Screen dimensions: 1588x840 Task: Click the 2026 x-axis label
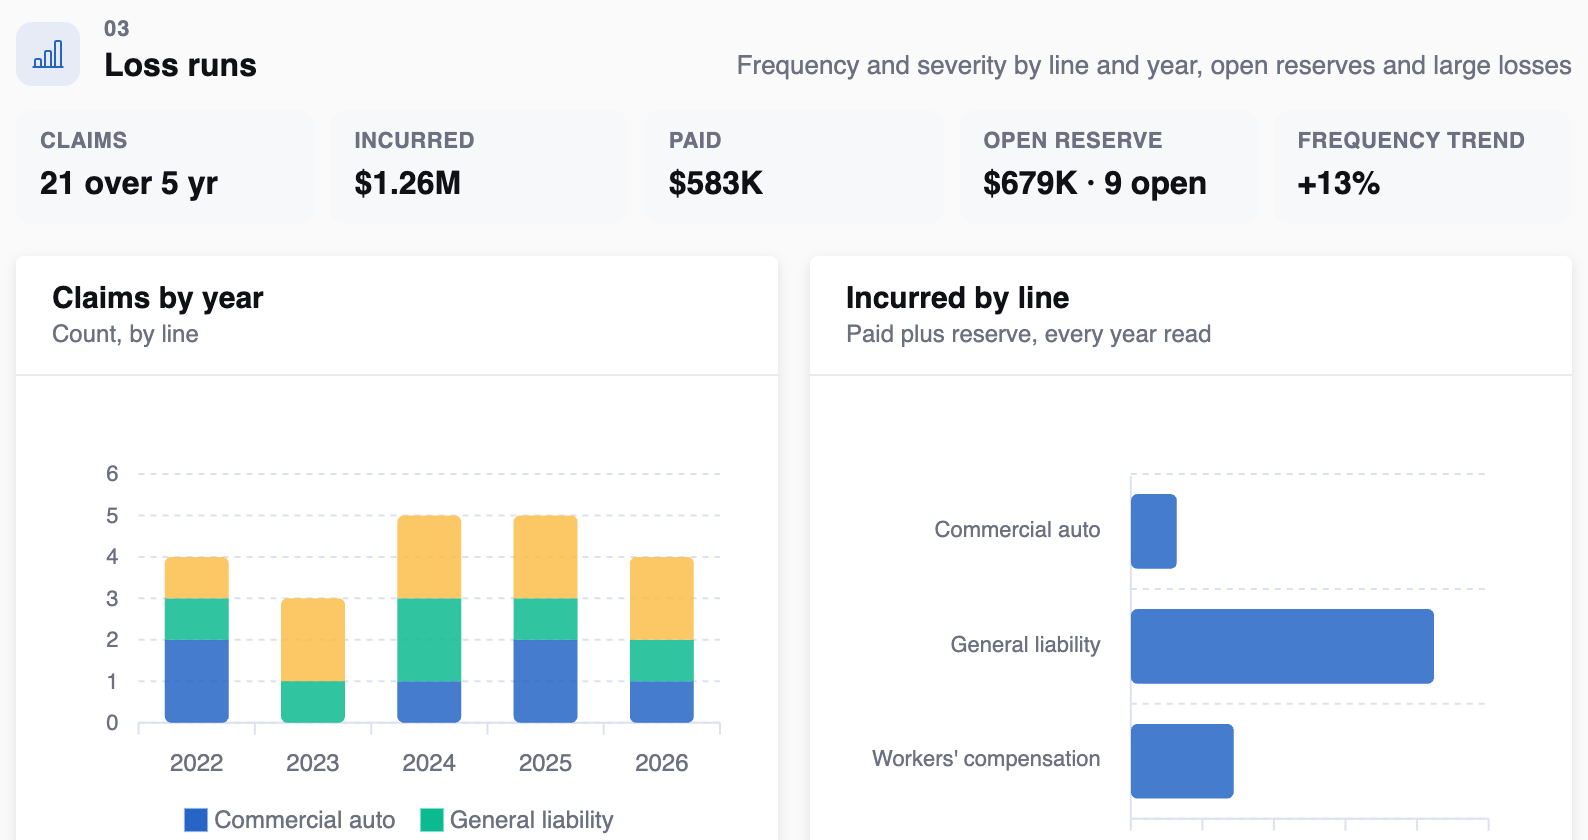coord(662,763)
